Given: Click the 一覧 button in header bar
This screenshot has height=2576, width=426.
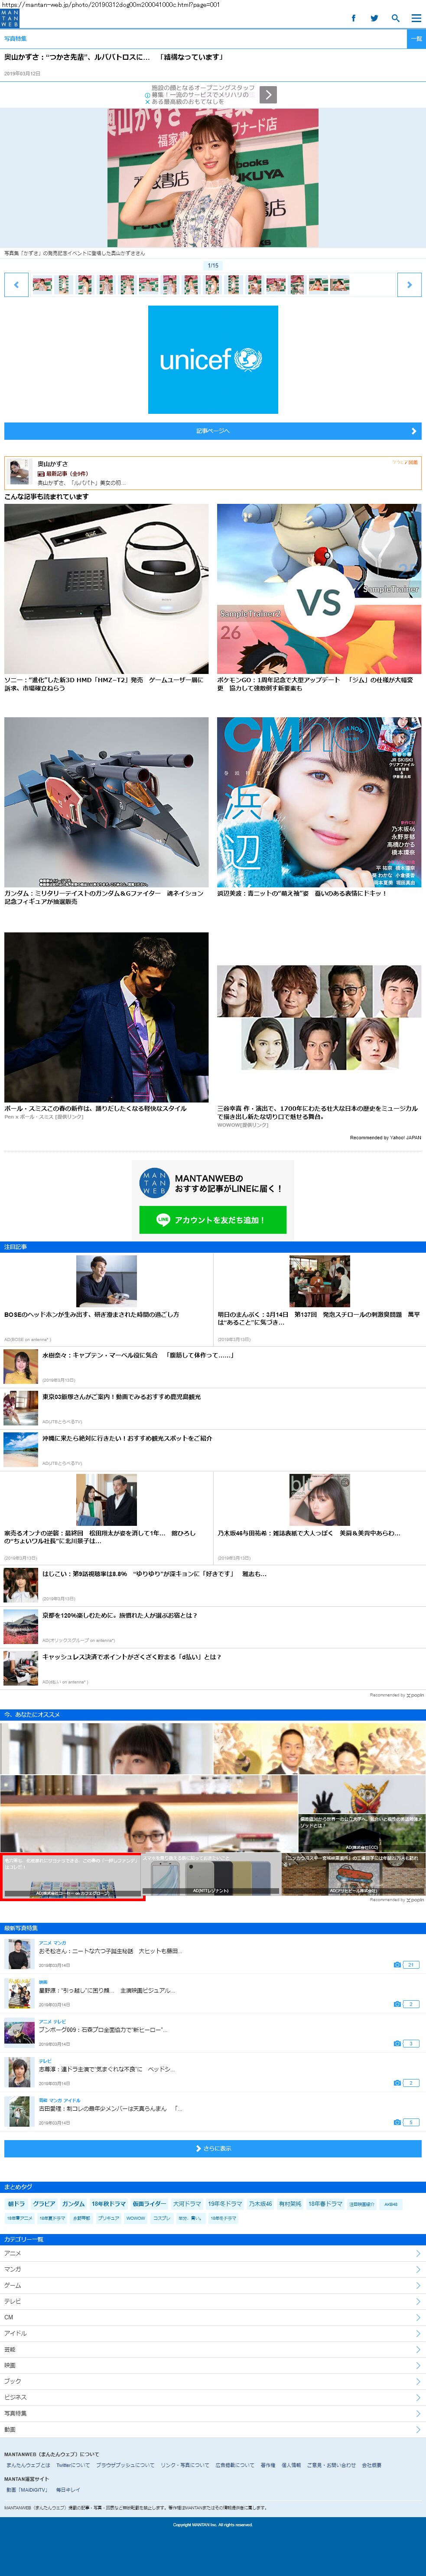Looking at the screenshot, I should pos(417,39).
